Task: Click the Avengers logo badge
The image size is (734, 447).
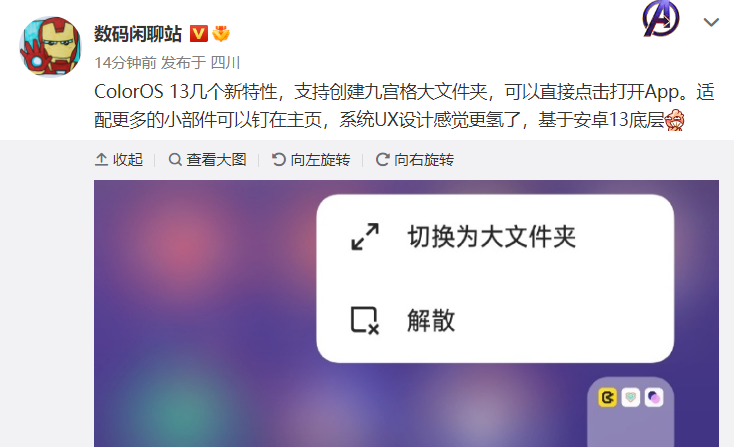Action: (x=661, y=19)
